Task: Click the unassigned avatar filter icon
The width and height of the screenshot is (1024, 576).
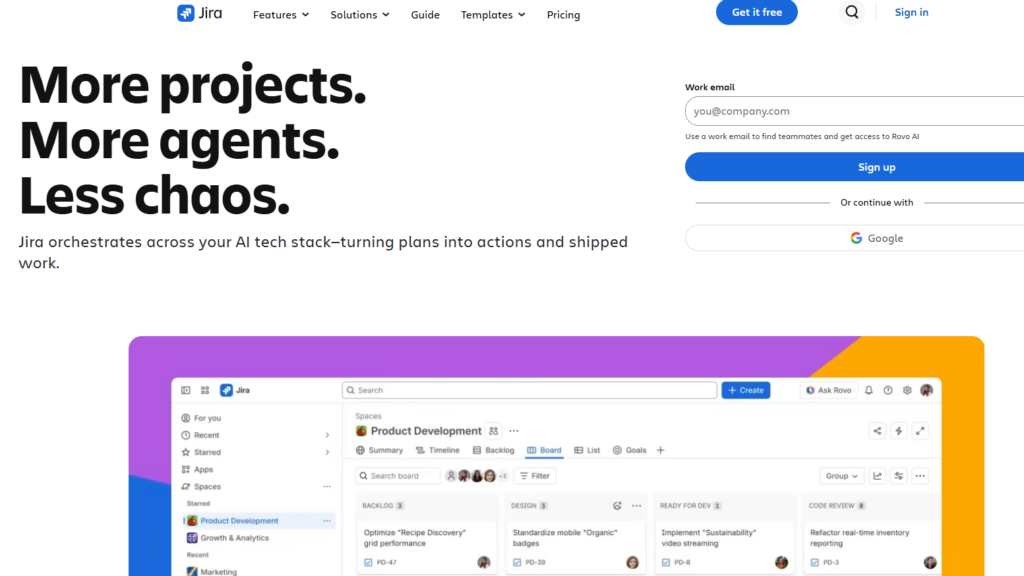Action: tap(451, 476)
